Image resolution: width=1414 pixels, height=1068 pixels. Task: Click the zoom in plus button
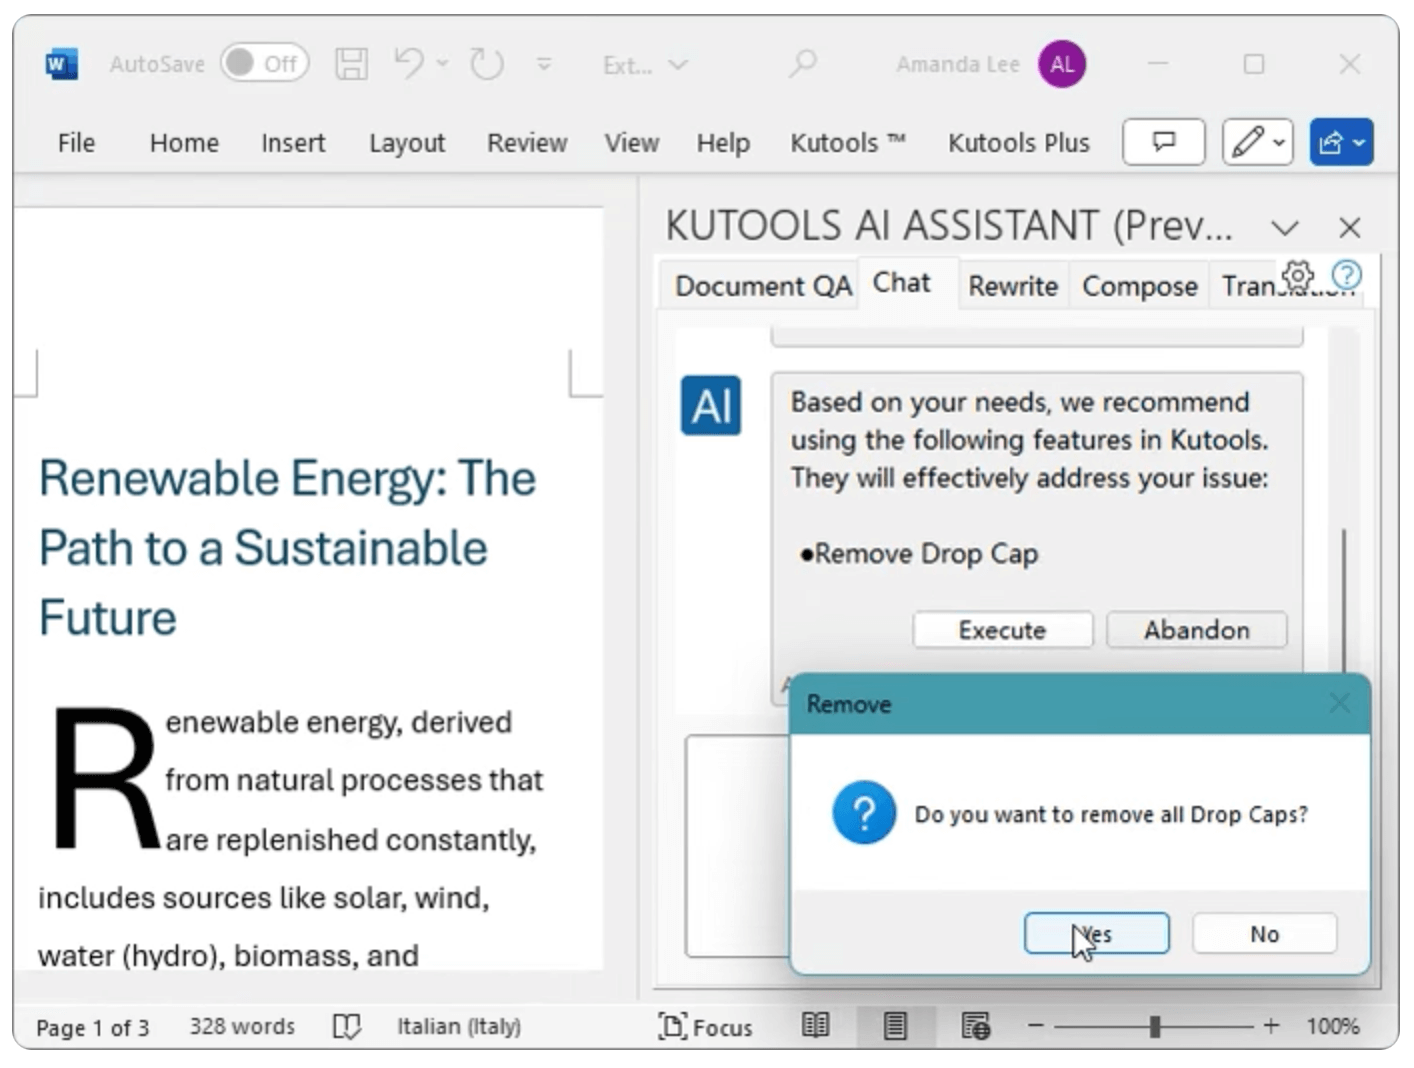coord(1271,1026)
